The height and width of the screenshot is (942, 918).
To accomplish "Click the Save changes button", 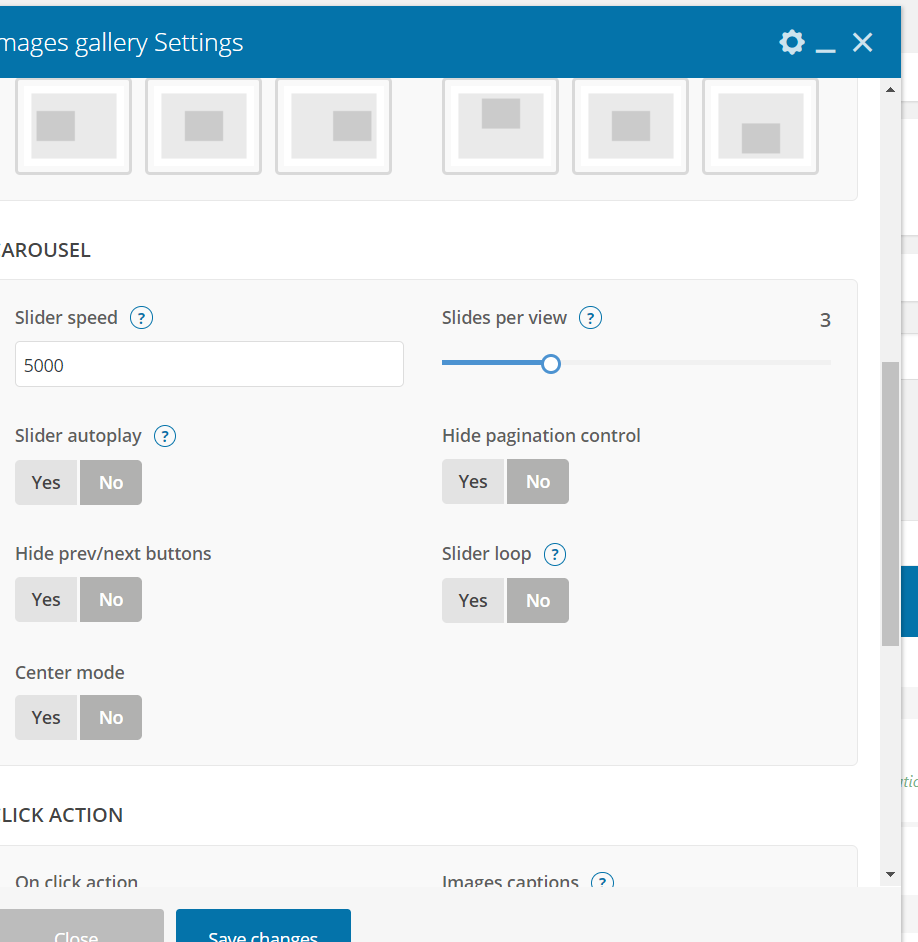I will point(263,926).
